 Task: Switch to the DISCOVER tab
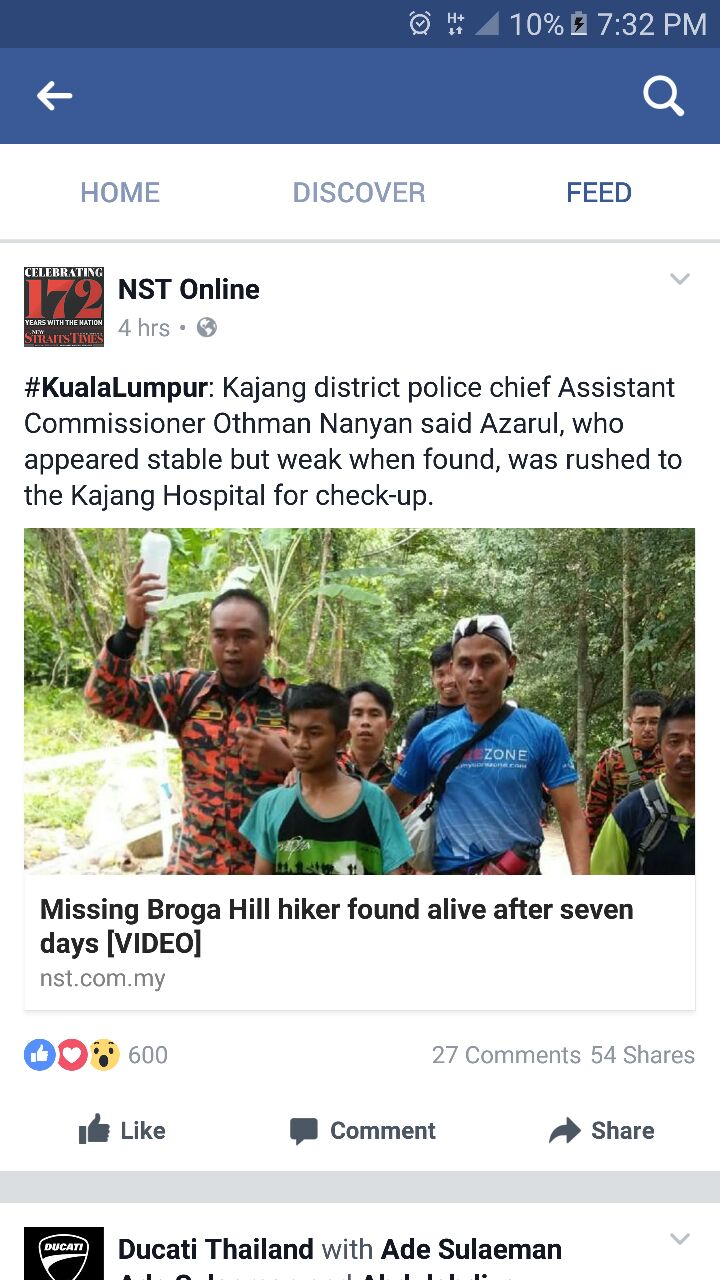tap(359, 192)
